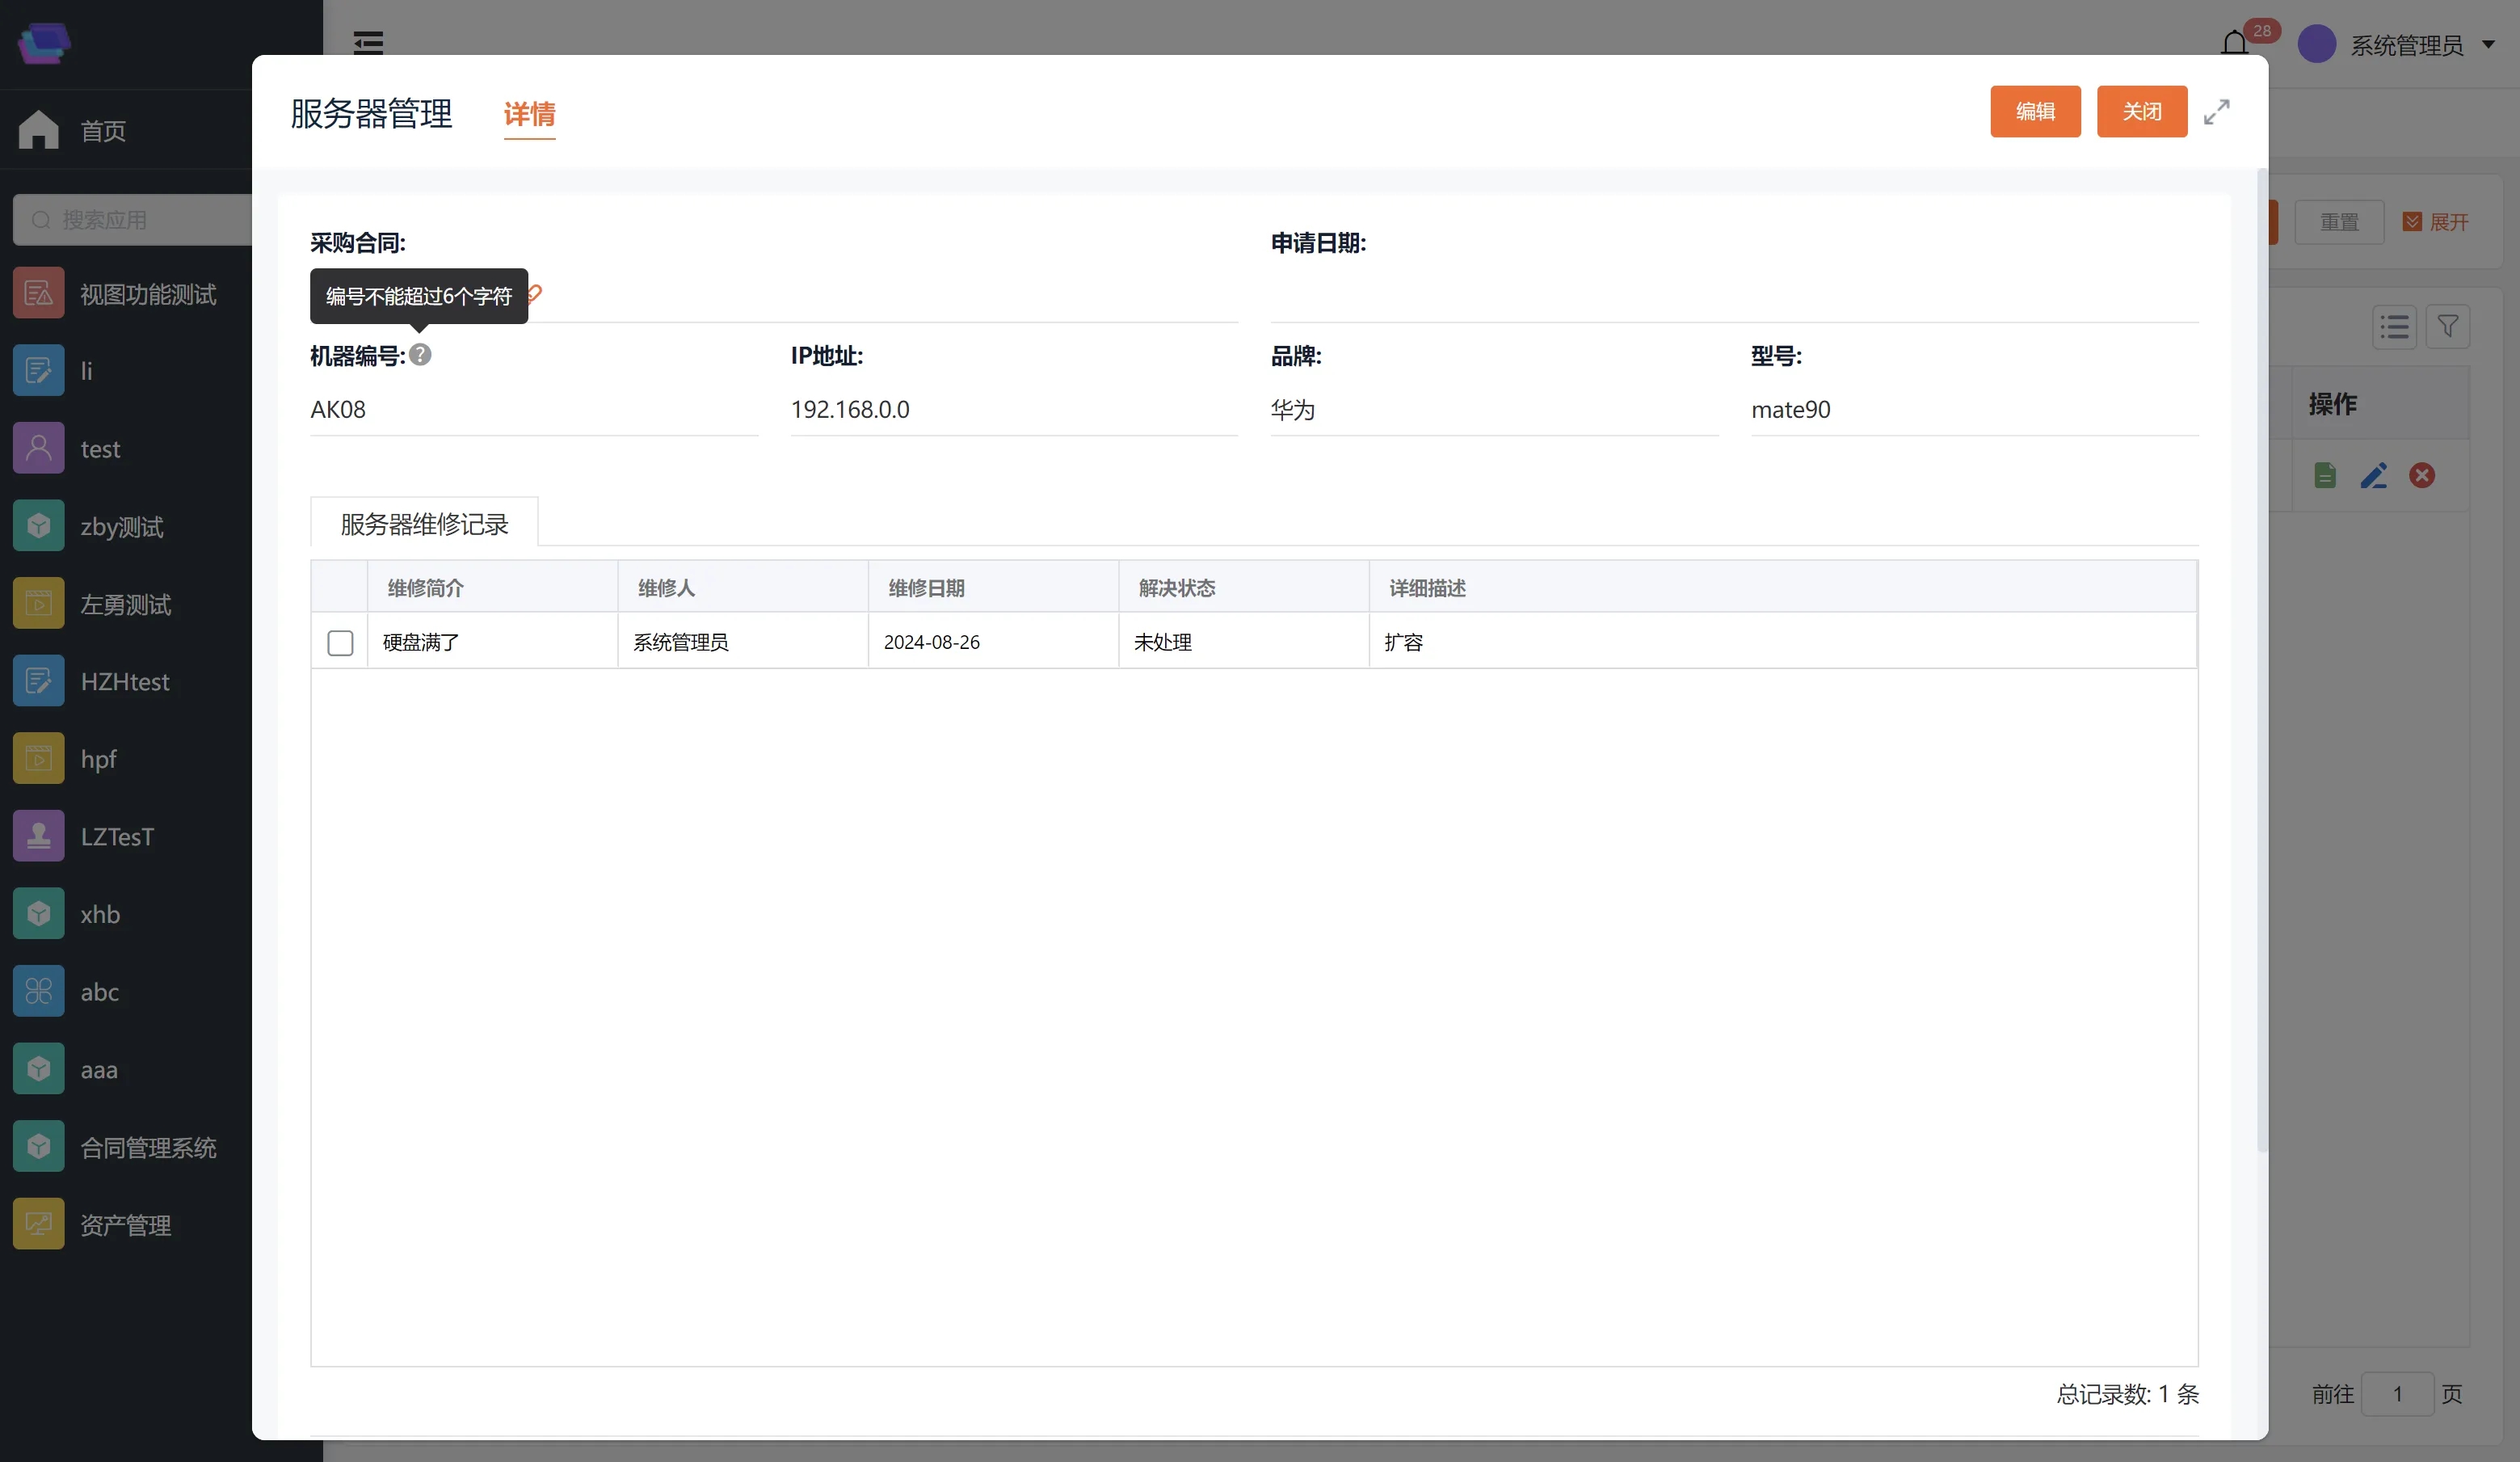Viewport: 2520px width, 1462px height.
Task: Open the notification bell
Action: click(2234, 44)
